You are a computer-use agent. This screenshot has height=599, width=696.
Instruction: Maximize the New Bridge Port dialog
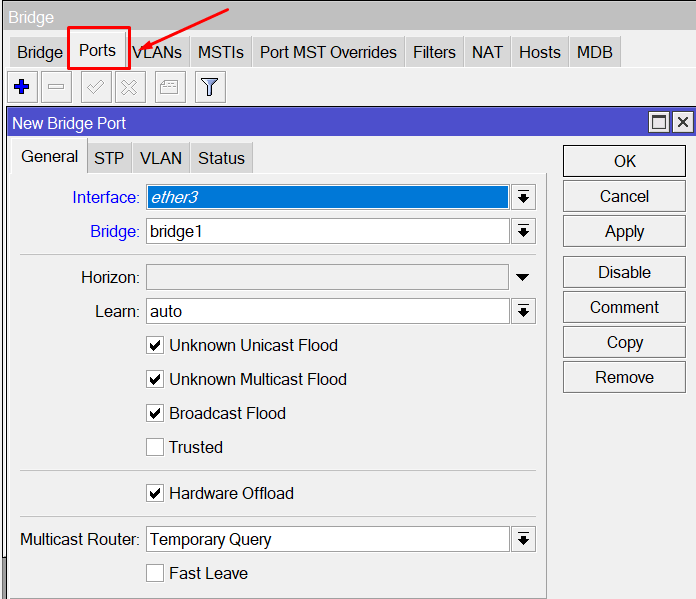(659, 122)
